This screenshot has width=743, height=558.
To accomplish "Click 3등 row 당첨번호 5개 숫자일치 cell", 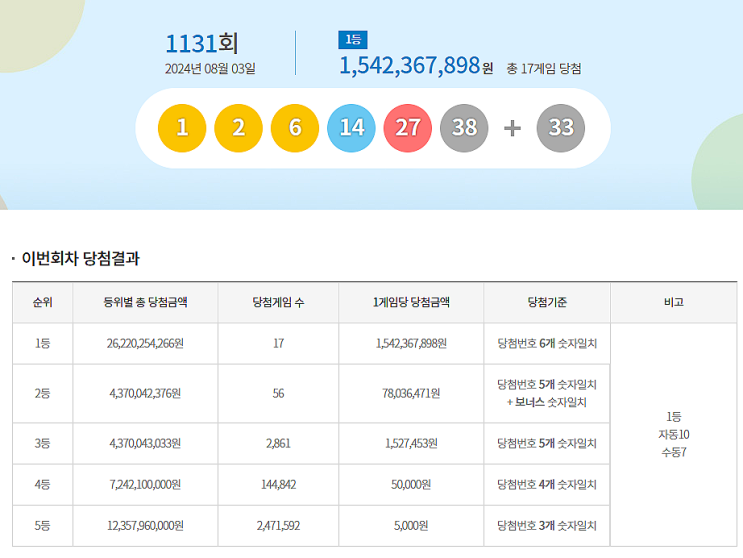I will click(x=547, y=444).
